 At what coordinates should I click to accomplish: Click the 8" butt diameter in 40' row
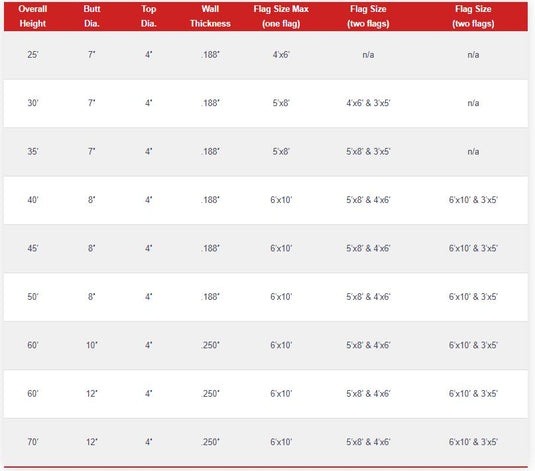92,200
